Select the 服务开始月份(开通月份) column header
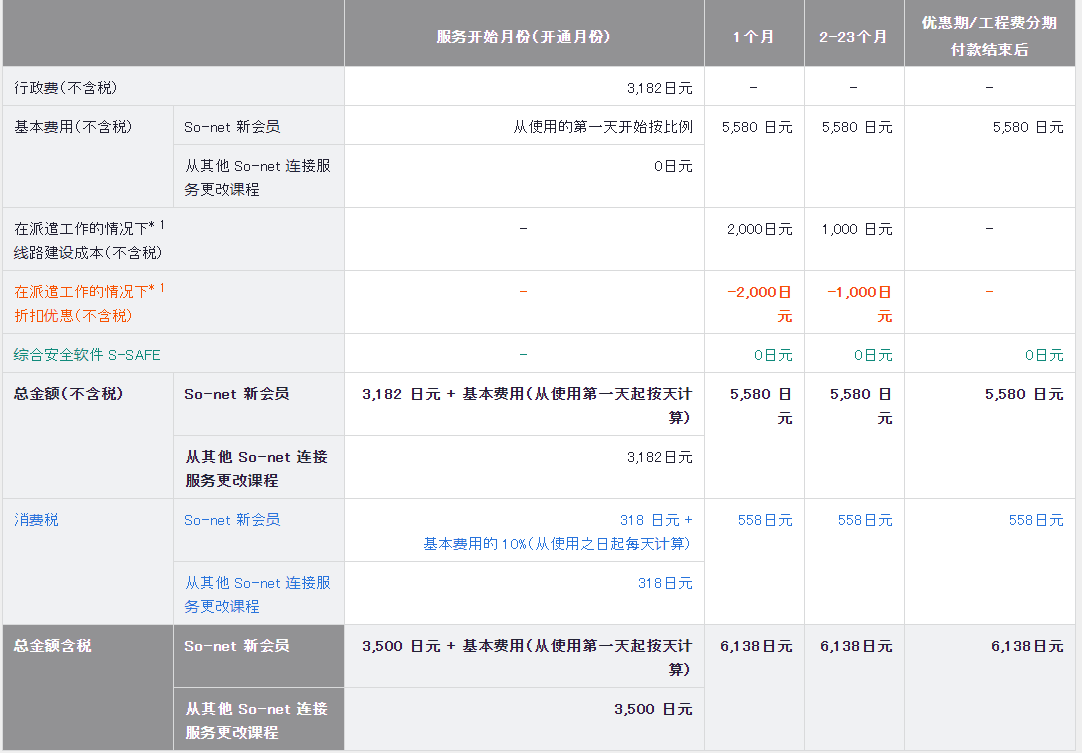Viewport: 1082px width, 753px height. pos(523,37)
